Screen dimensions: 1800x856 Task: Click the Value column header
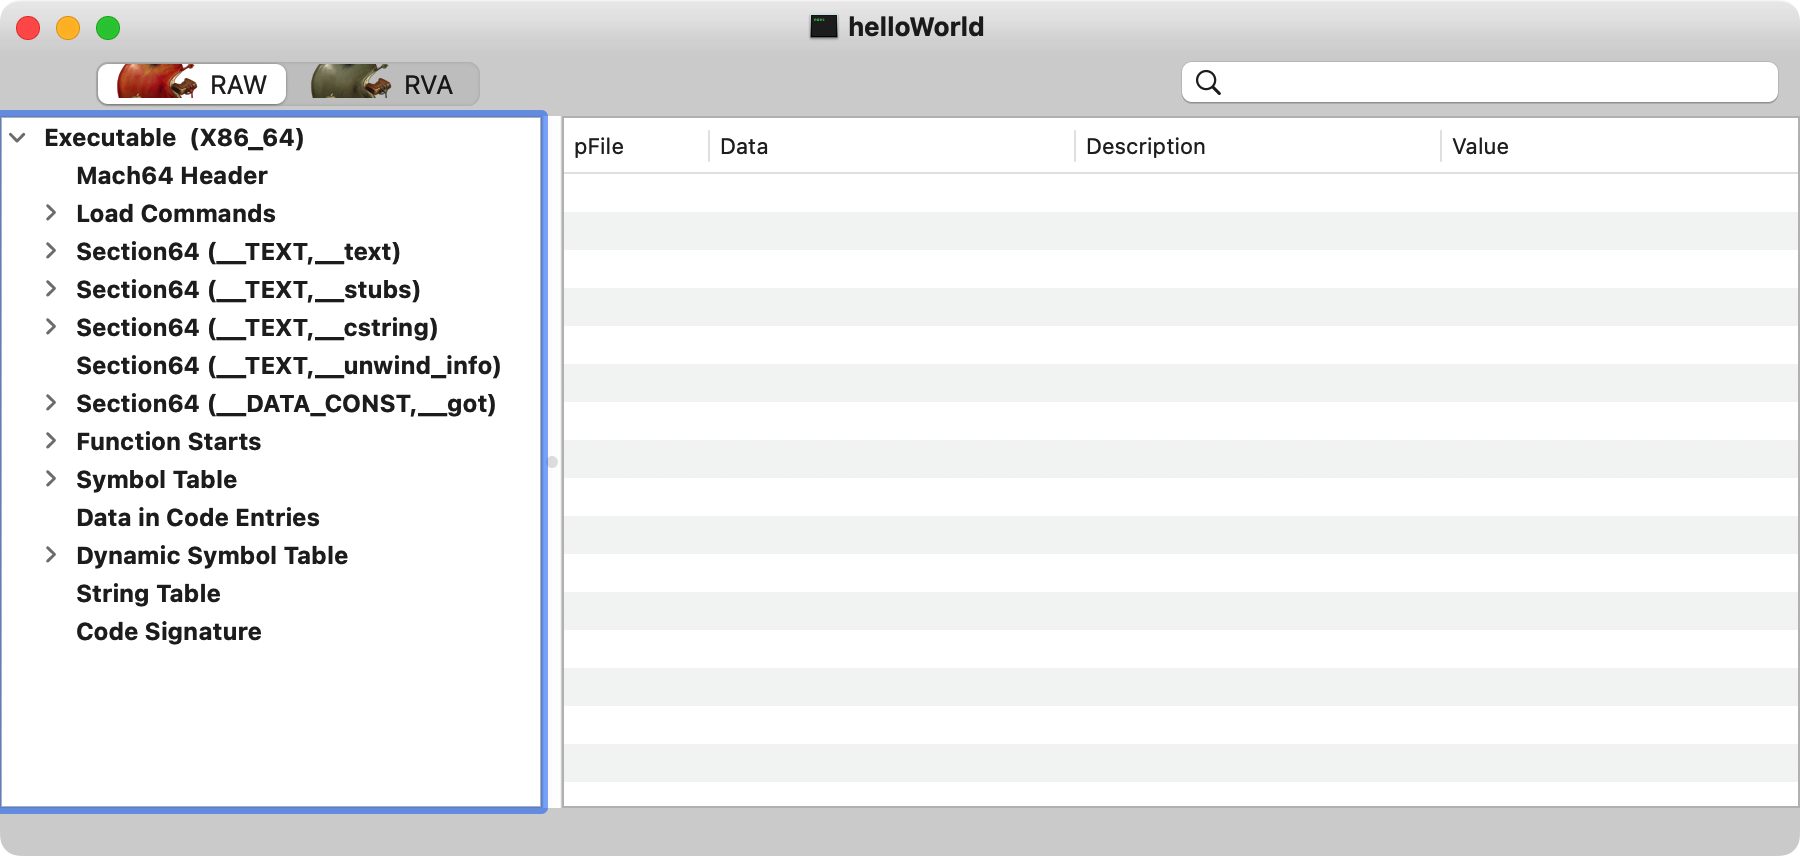[1480, 147]
